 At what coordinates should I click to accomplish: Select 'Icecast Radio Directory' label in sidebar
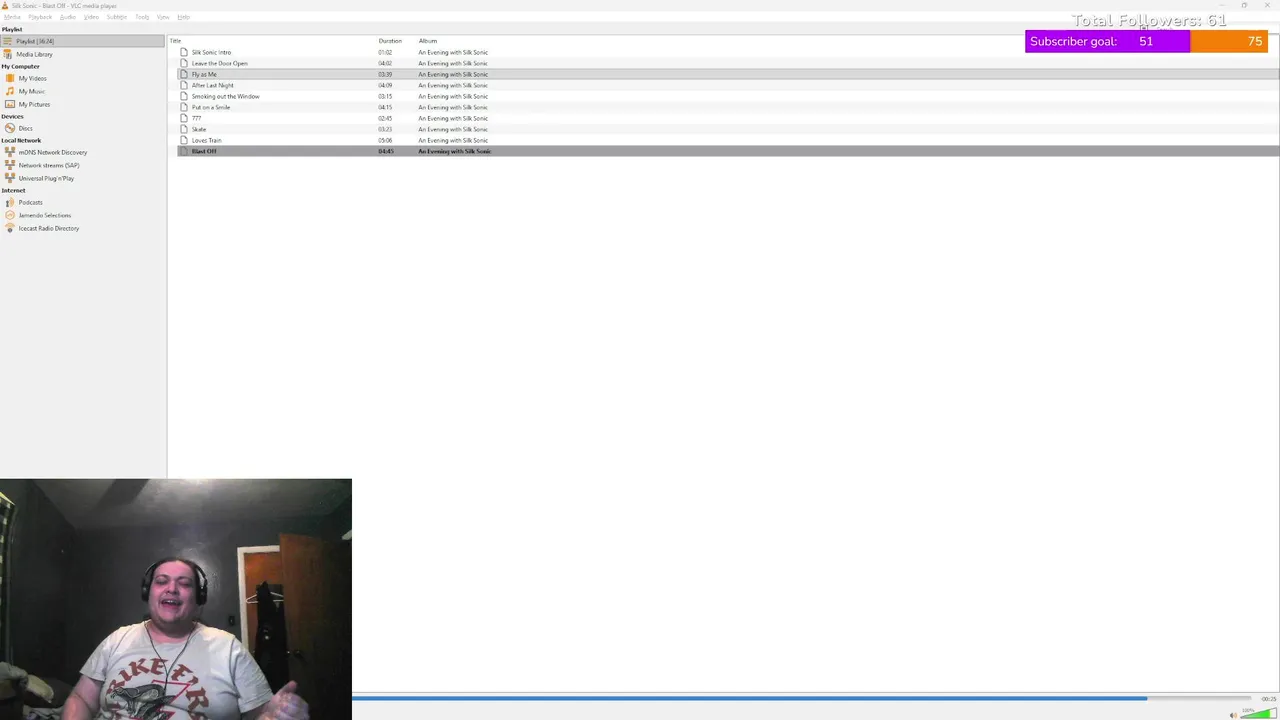[x=49, y=228]
